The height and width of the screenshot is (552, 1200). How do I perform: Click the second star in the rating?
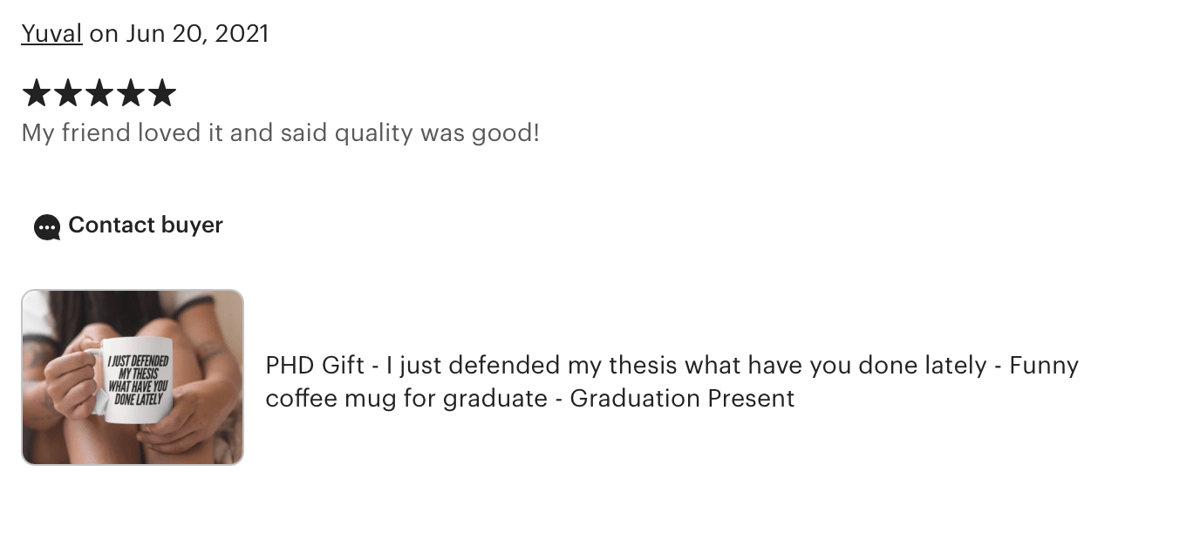[67, 94]
